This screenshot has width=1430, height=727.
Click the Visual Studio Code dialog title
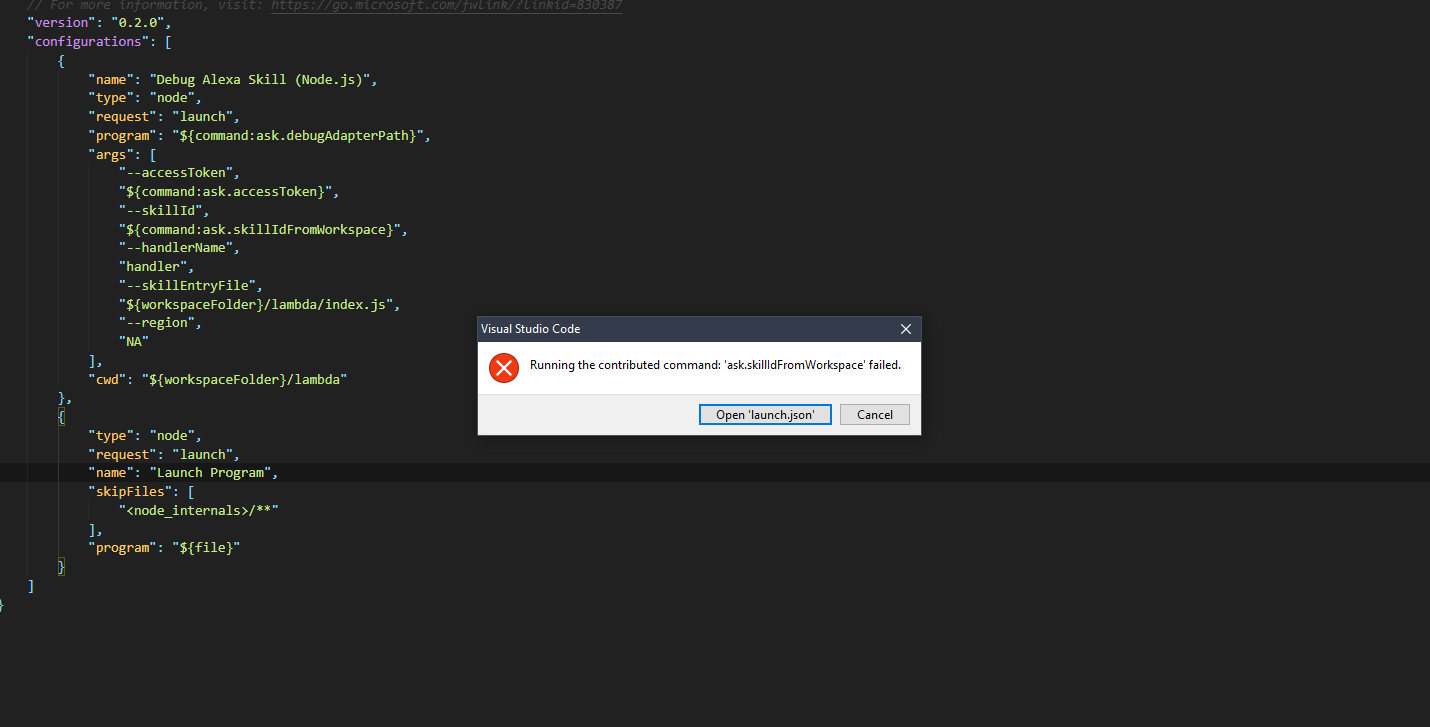click(x=531, y=328)
